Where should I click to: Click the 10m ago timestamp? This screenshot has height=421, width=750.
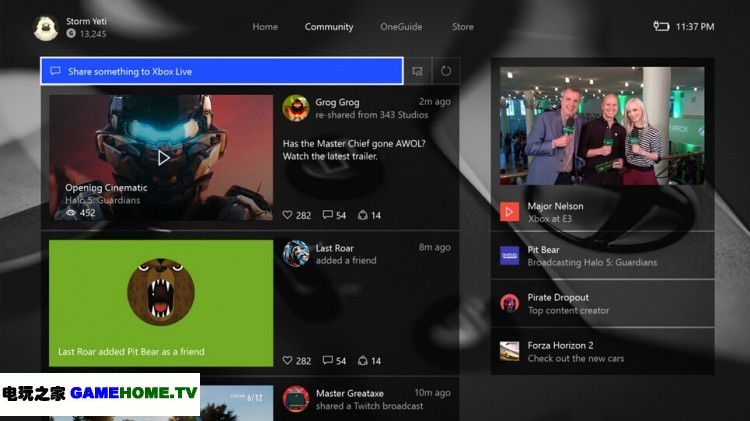[432, 392]
